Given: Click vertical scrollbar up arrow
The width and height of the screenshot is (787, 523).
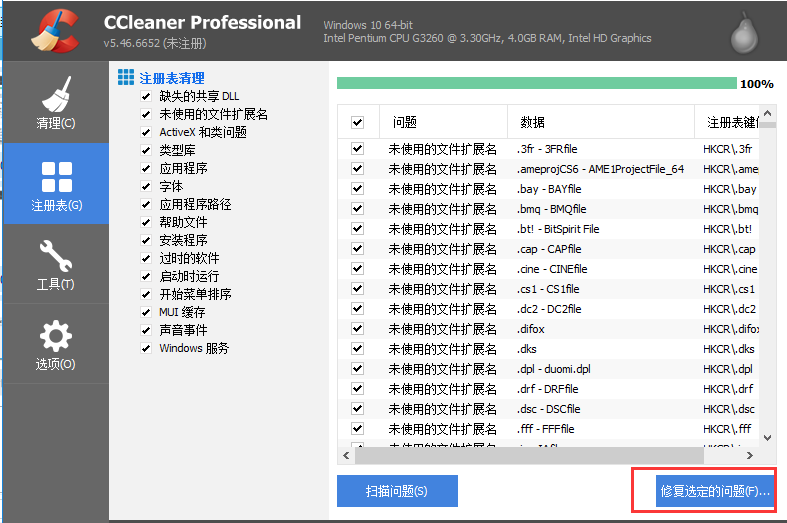Looking at the screenshot, I should click(767, 113).
